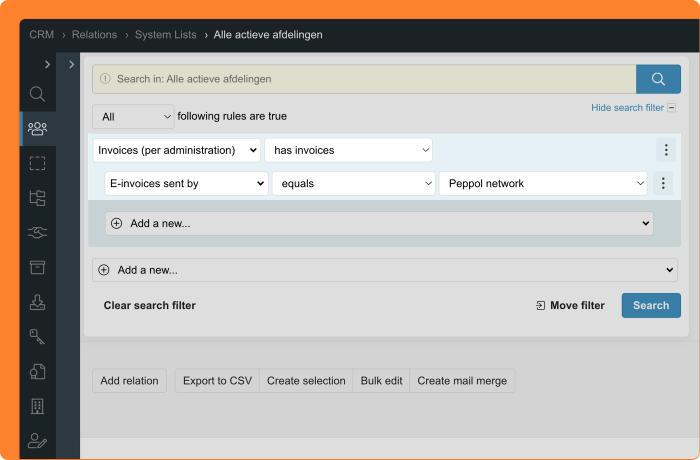The height and width of the screenshot is (460, 700).
Task: Click plus icon in outer Add a new
Action: pyautogui.click(x=104, y=270)
